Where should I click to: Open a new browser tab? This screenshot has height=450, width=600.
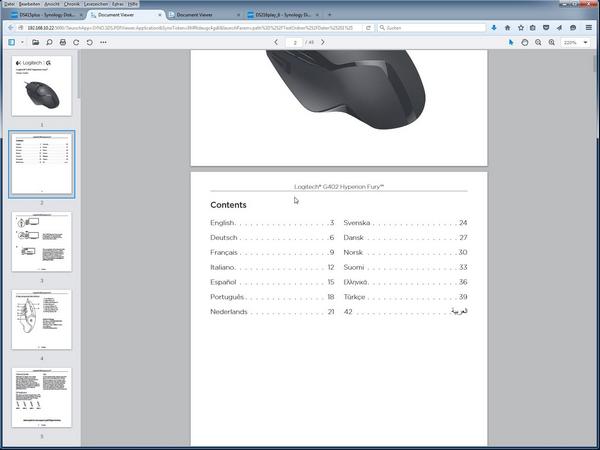click(330, 15)
